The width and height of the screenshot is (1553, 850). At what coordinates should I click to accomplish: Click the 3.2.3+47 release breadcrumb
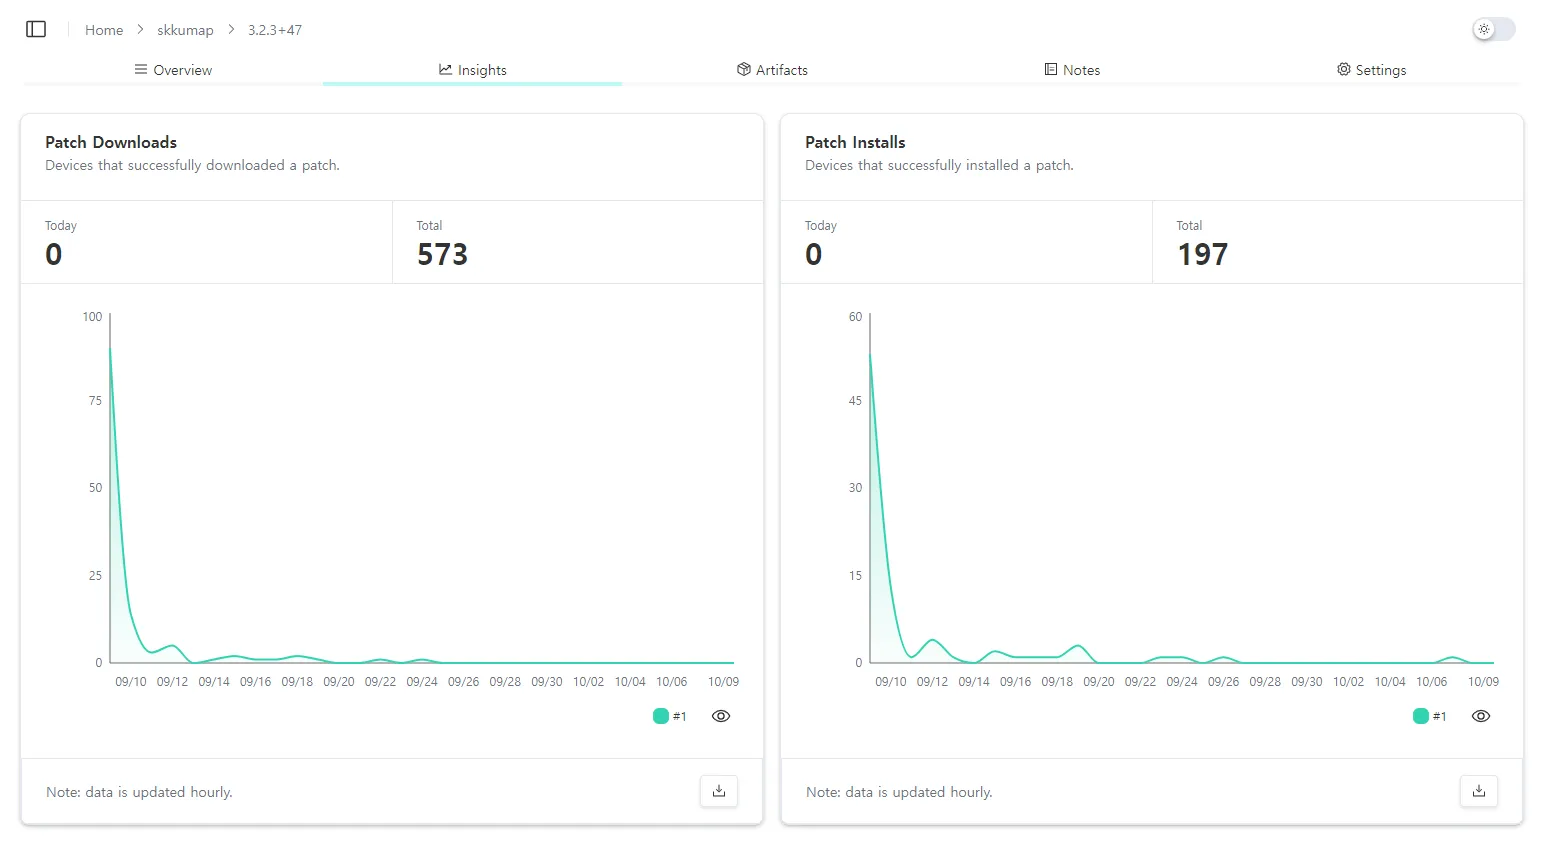point(275,30)
